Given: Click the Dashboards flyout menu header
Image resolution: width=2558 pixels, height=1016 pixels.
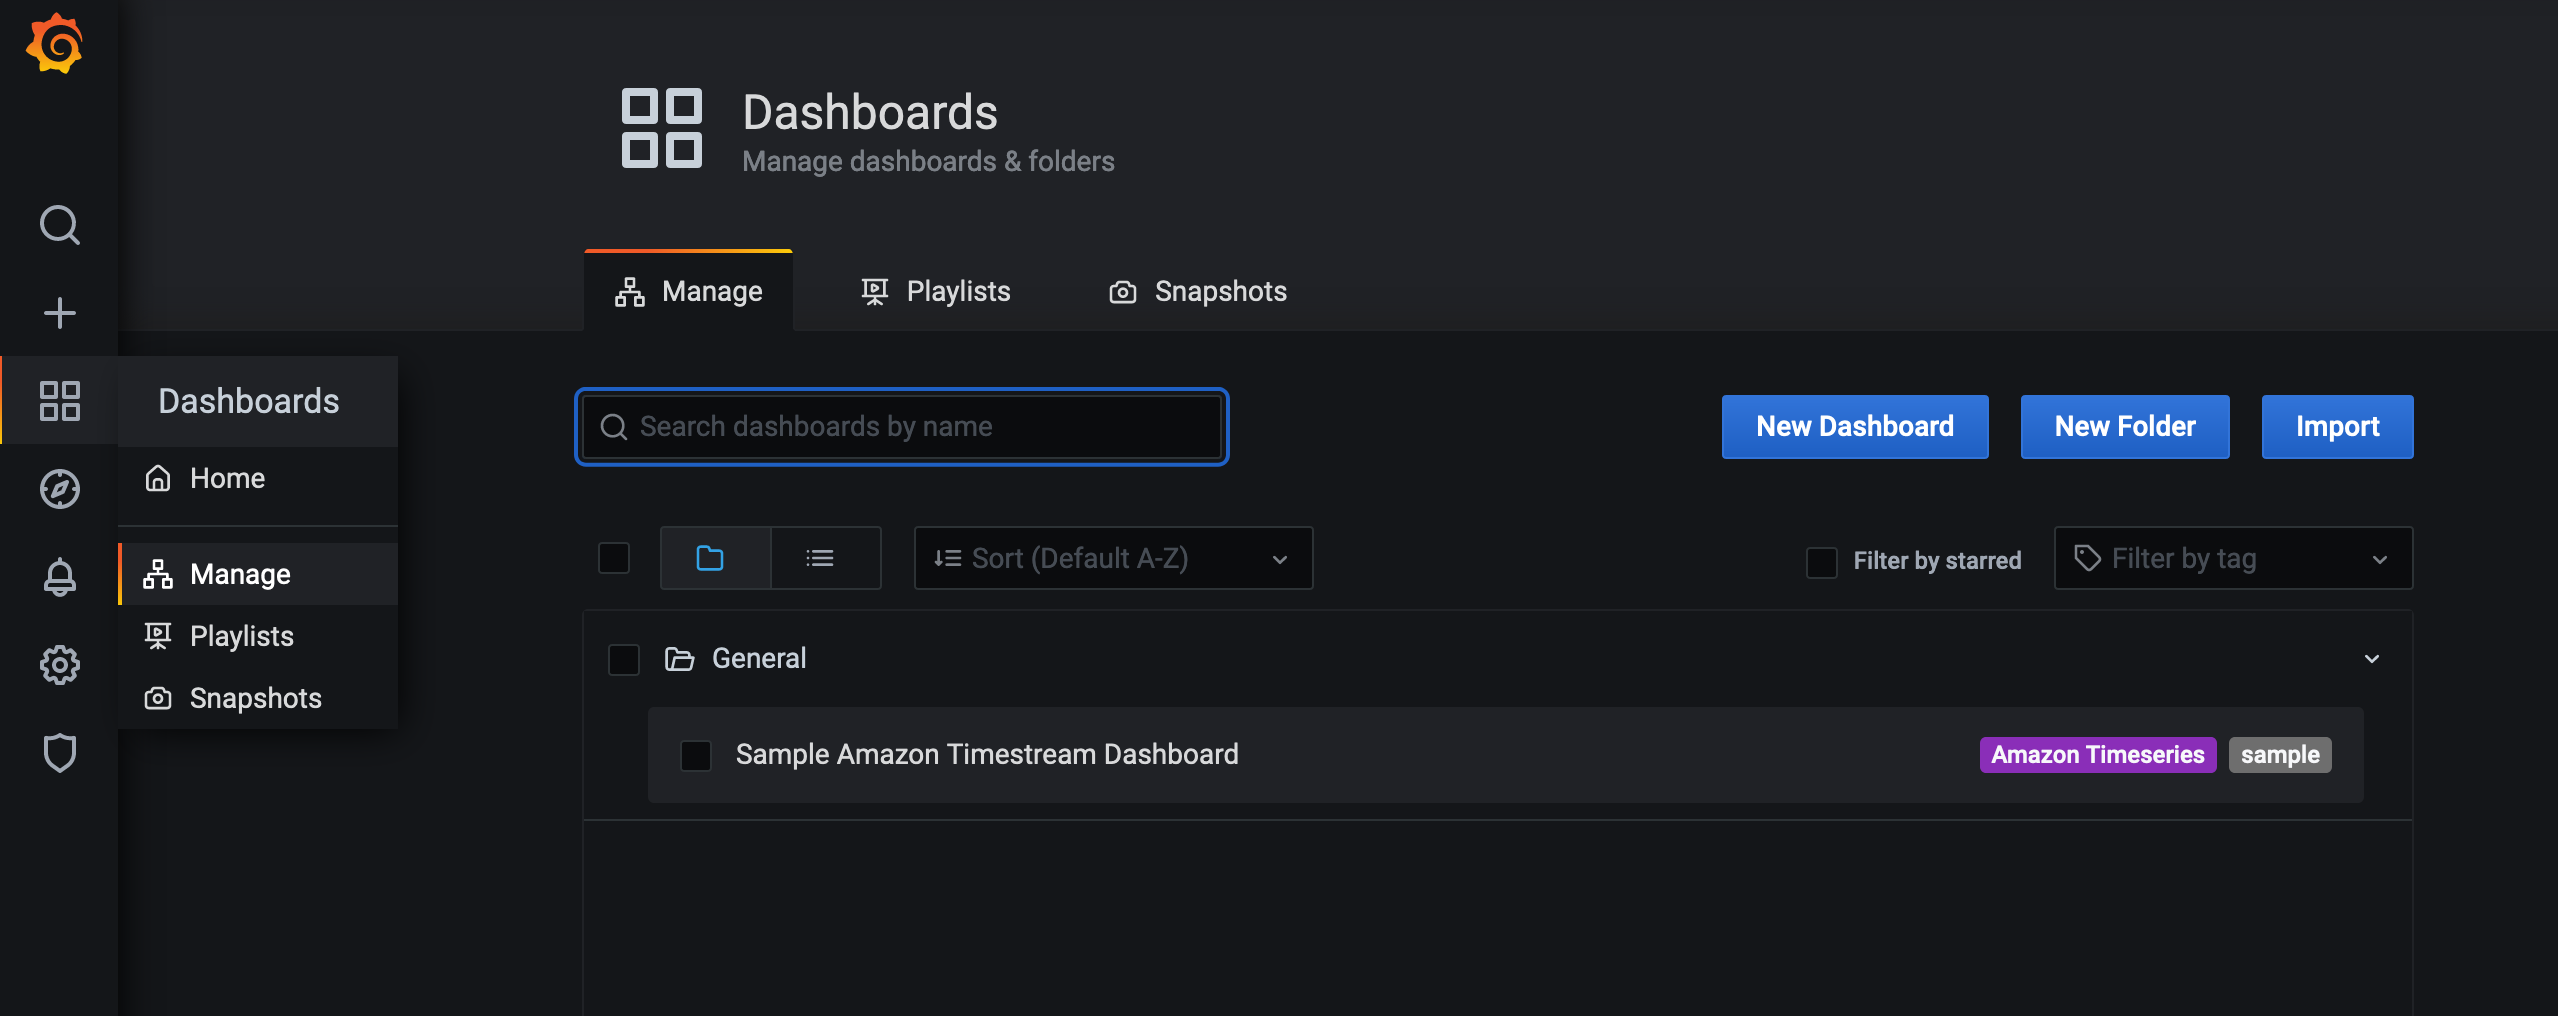Looking at the screenshot, I should 258,401.
